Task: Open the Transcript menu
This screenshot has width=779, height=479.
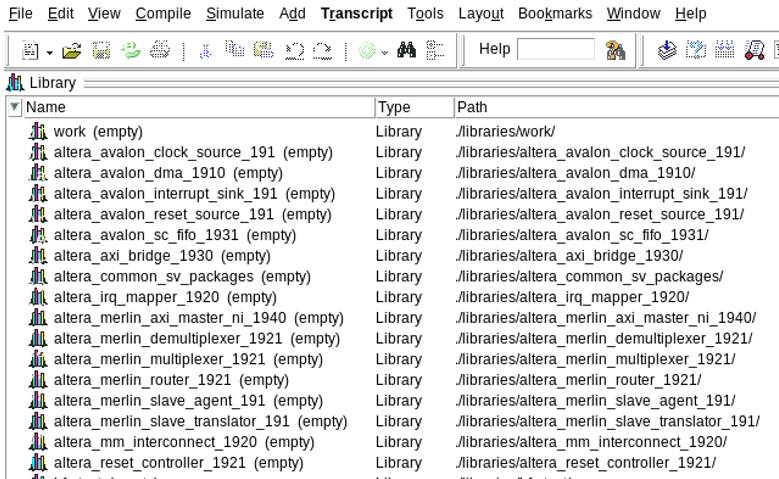Action: [x=357, y=13]
